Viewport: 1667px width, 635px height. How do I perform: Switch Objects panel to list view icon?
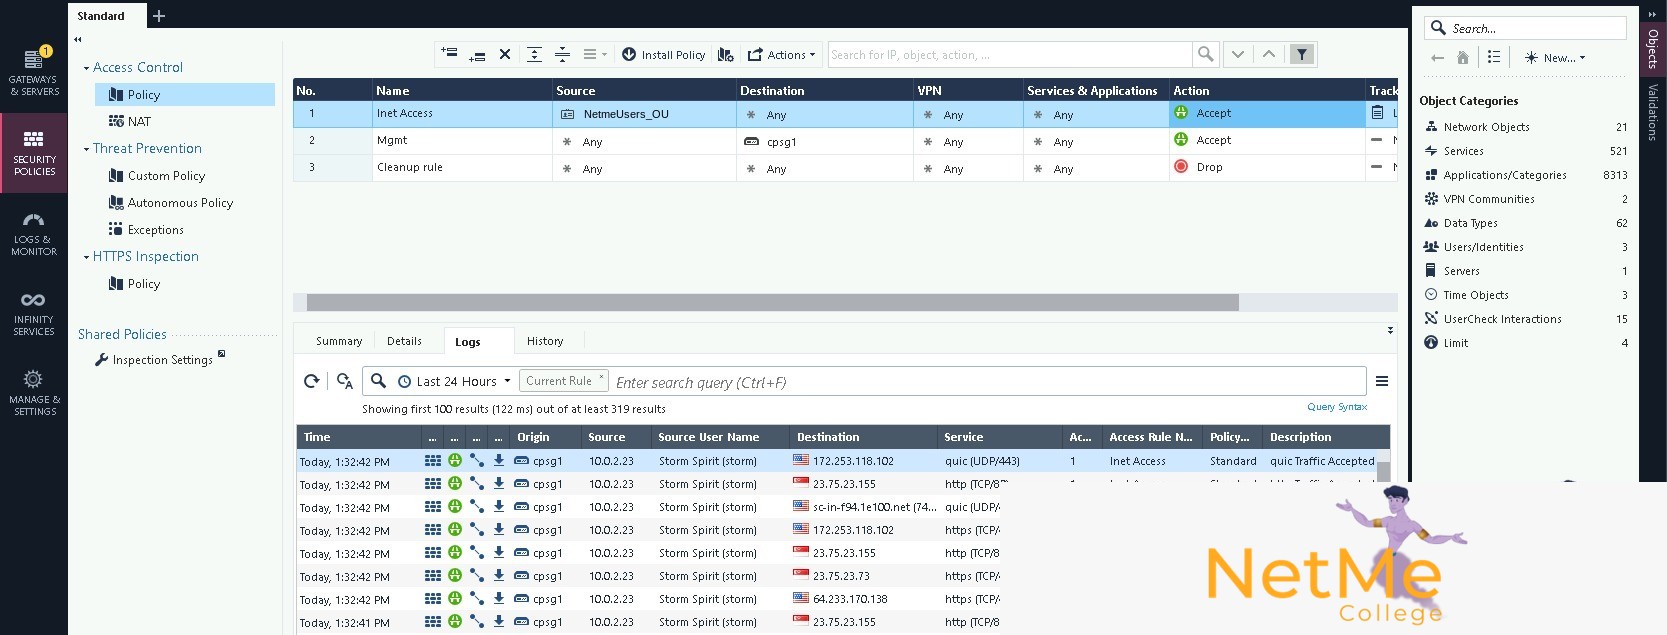[x=1494, y=57]
